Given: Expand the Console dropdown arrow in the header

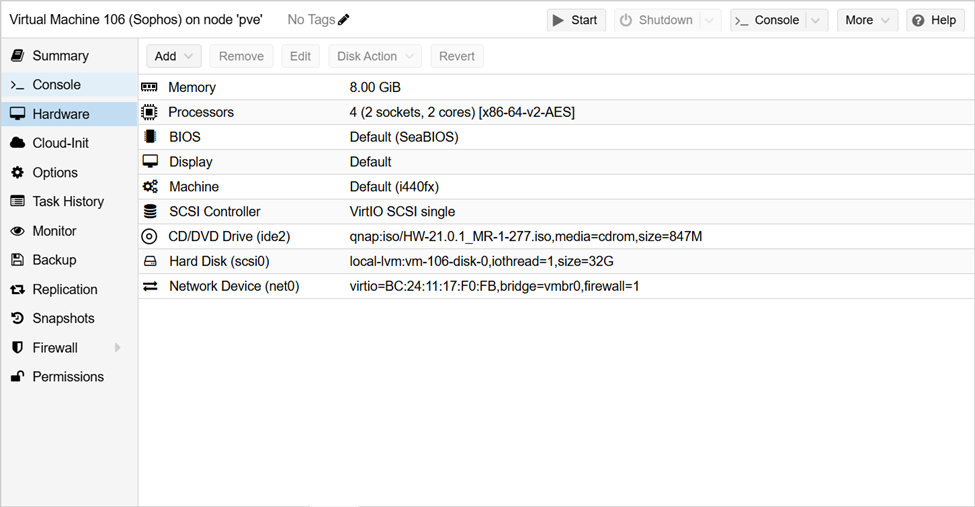Looking at the screenshot, I should click(x=816, y=20).
